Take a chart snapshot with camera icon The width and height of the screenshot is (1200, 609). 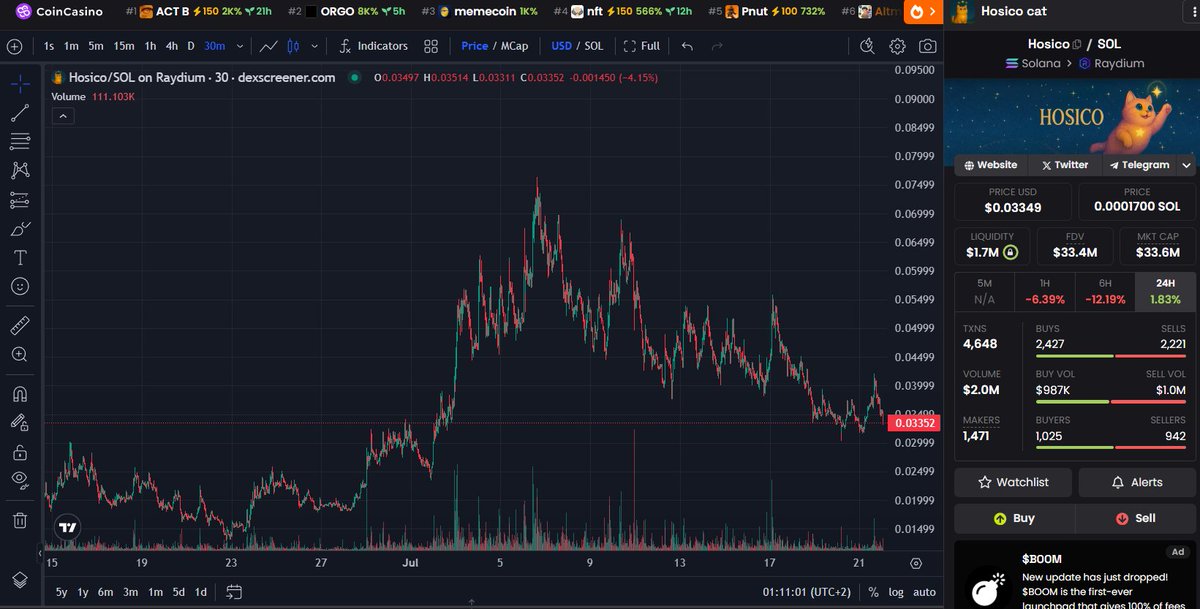pos(928,46)
